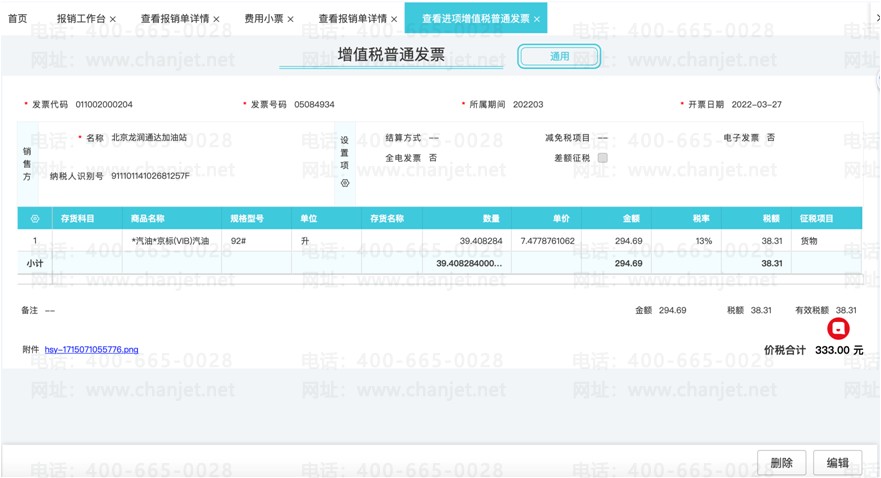Close the 报销工作台 tab
The height and width of the screenshot is (478, 881).
pyautogui.click(x=112, y=19)
